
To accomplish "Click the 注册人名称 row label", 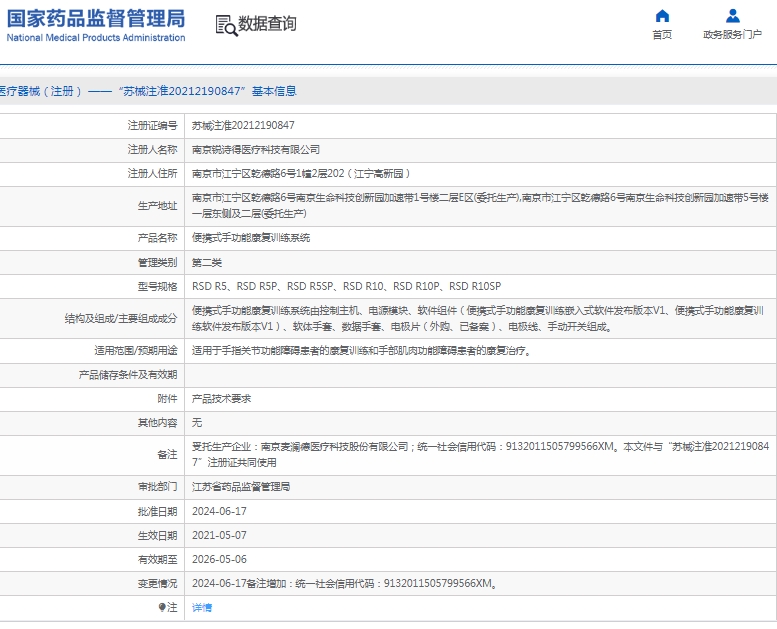I will [x=152, y=150].
